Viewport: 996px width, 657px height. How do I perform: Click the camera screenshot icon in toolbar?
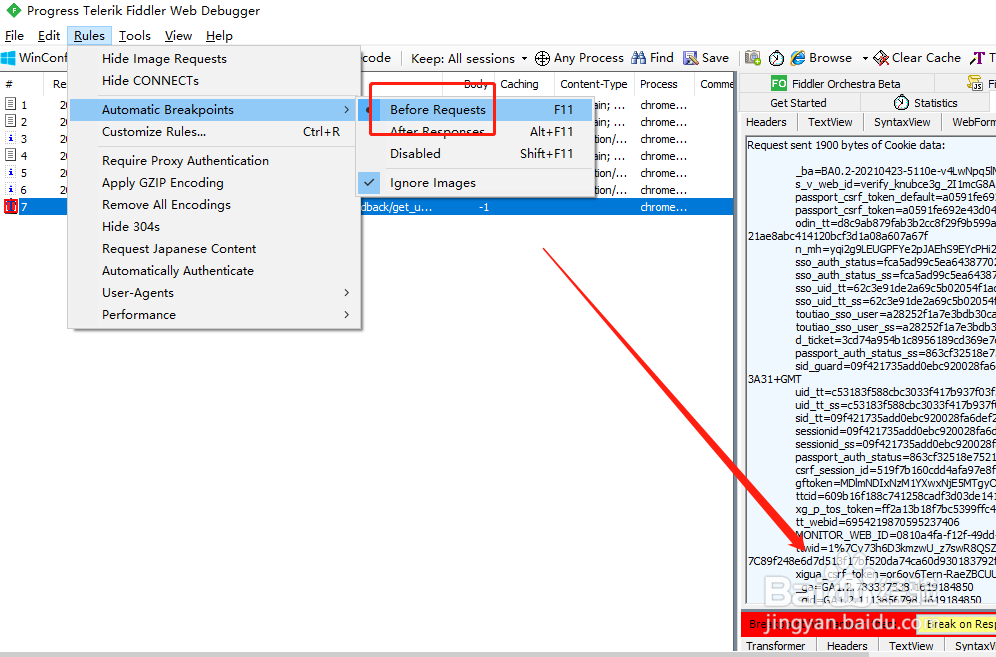click(x=753, y=58)
